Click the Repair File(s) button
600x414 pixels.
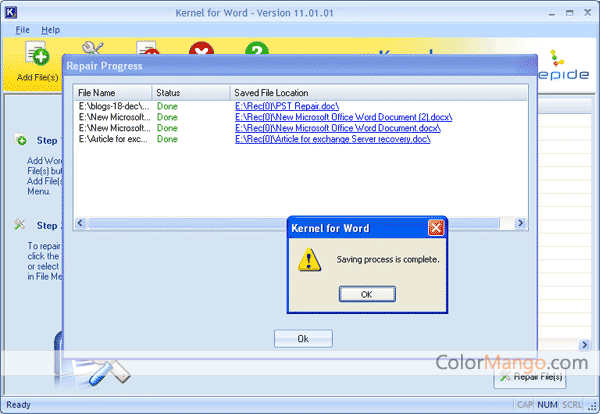click(x=530, y=377)
